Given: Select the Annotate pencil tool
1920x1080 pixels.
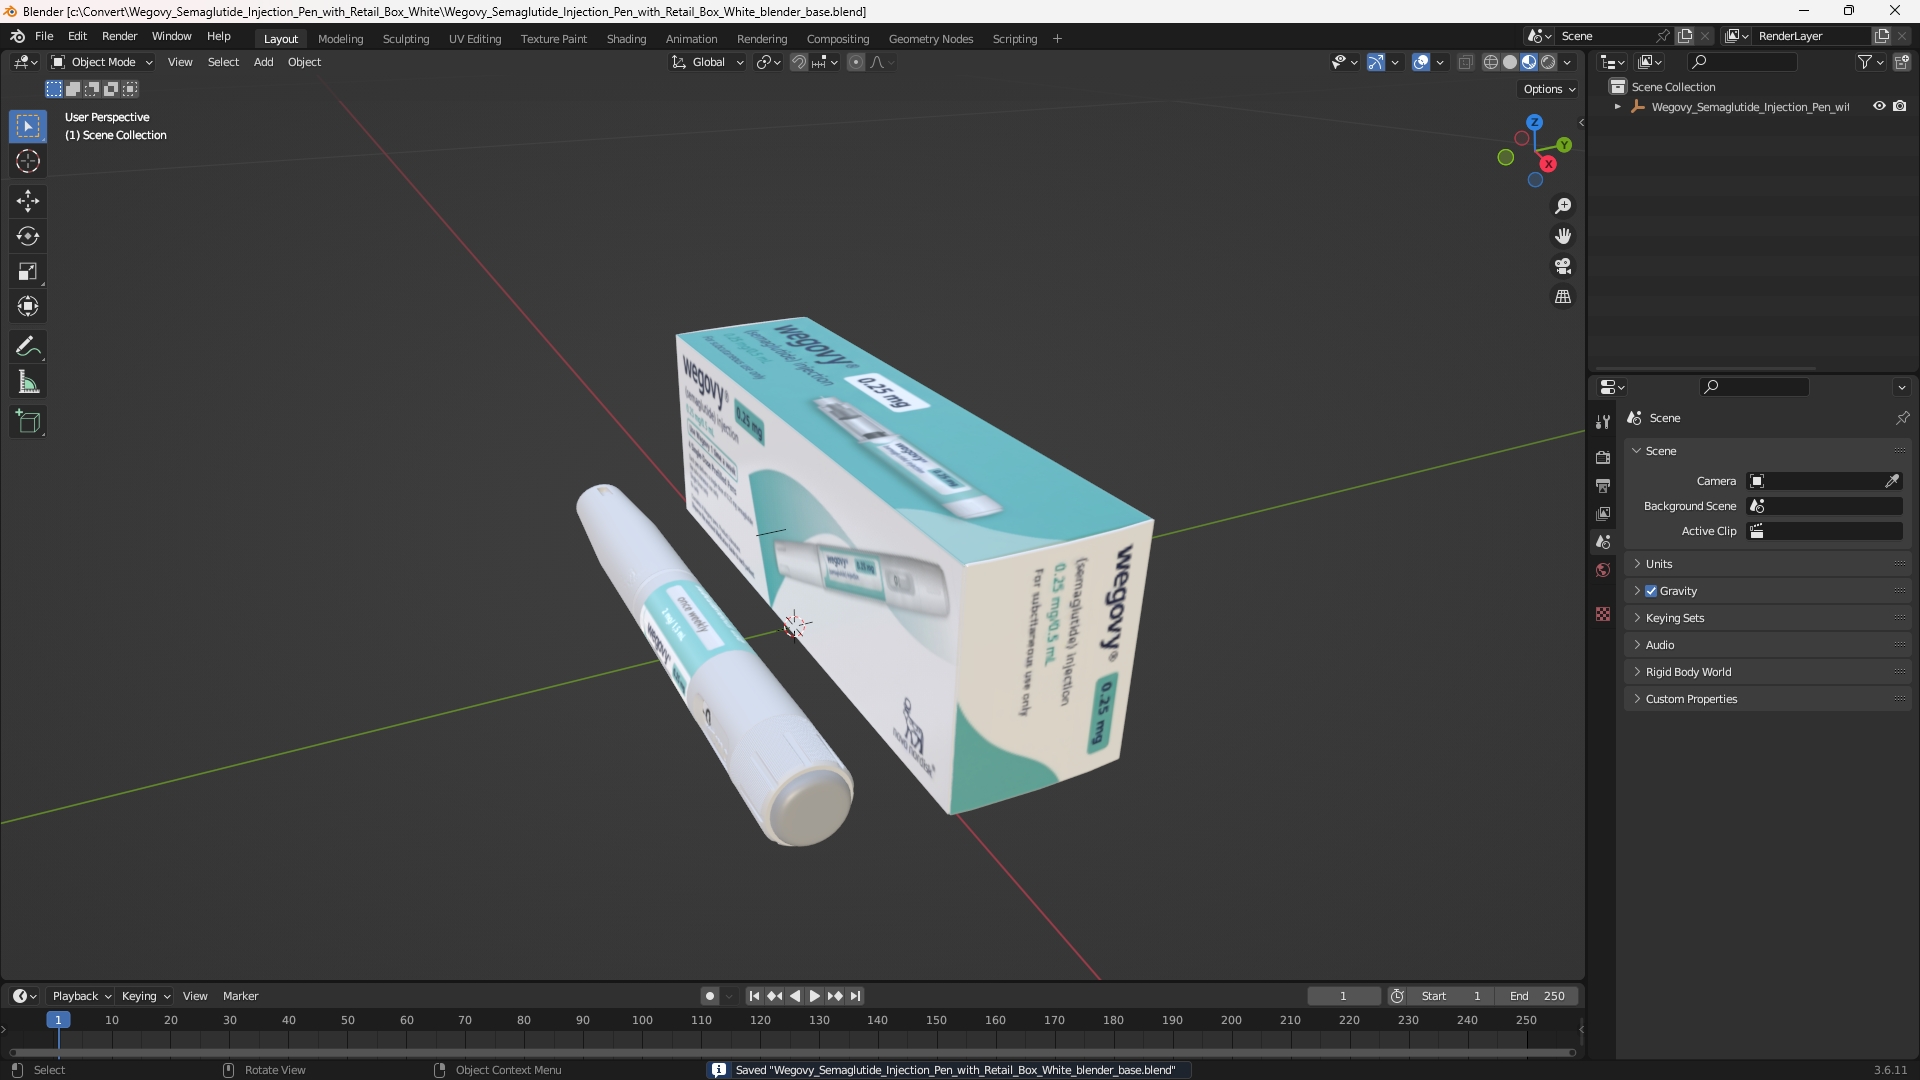Looking at the screenshot, I should point(28,347).
